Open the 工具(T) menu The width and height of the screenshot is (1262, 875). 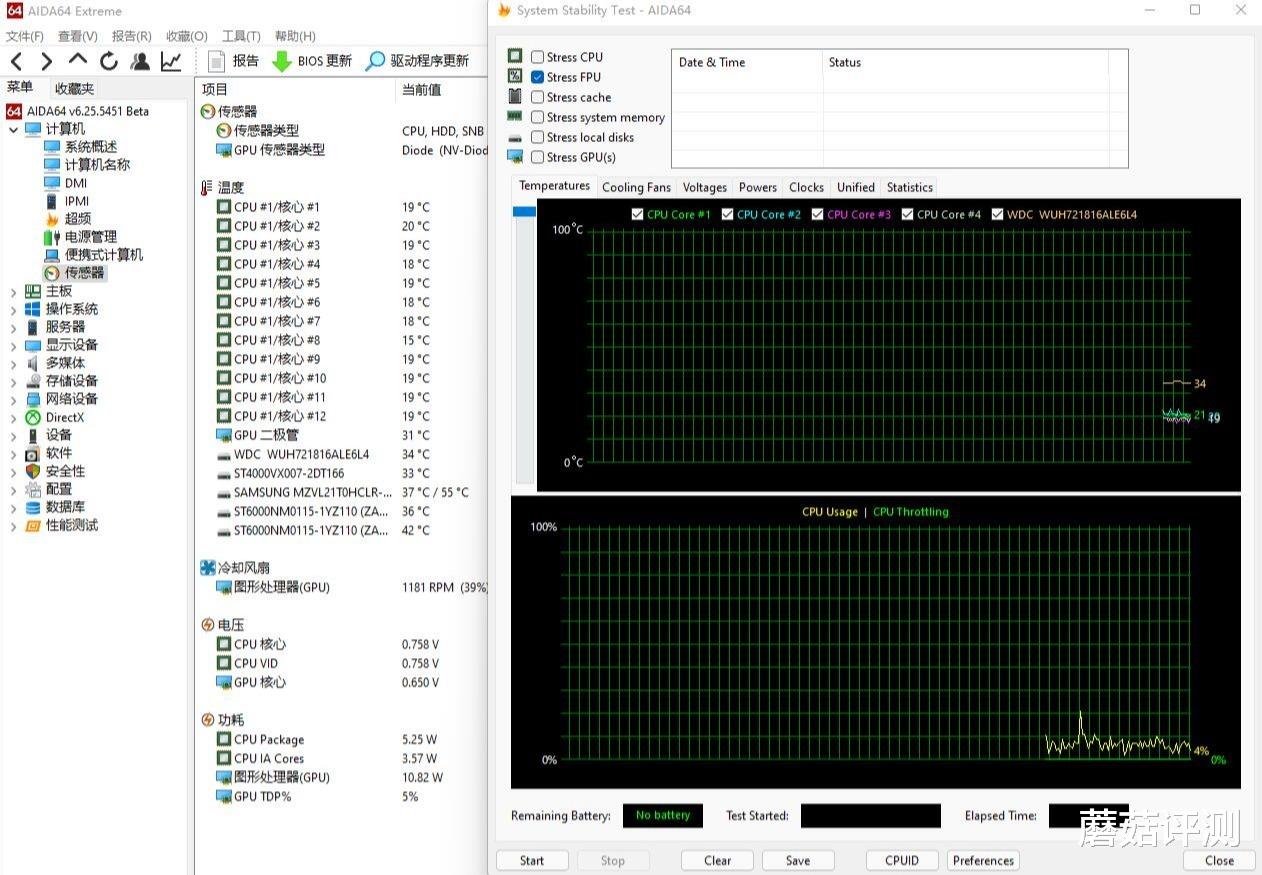point(241,36)
